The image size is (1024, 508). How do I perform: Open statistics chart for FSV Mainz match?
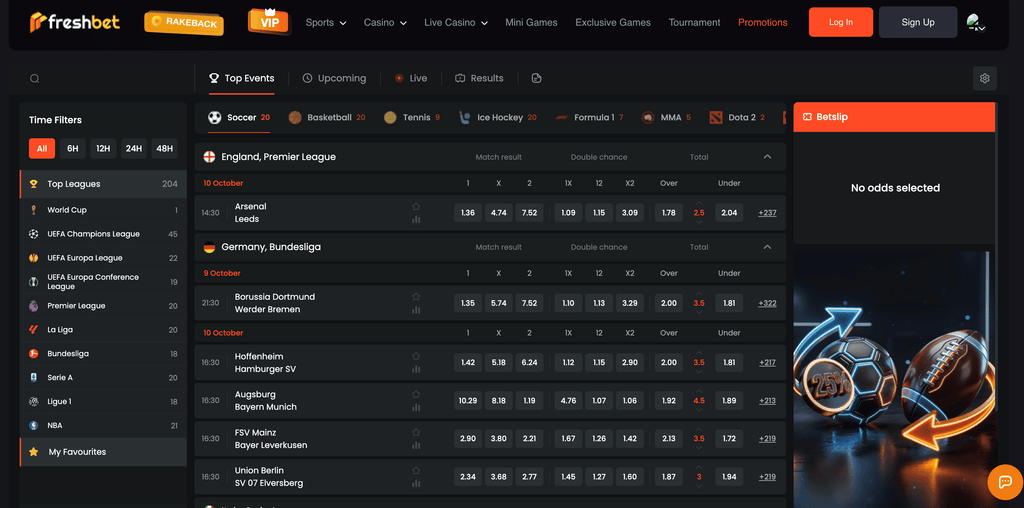tap(416, 445)
